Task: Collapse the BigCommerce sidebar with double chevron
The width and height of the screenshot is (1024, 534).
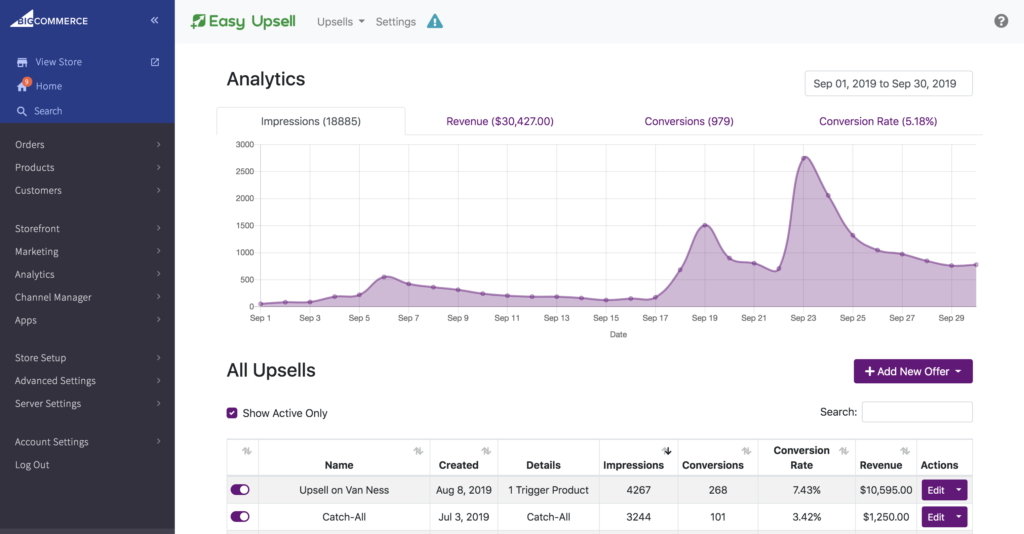Action: pos(154,20)
